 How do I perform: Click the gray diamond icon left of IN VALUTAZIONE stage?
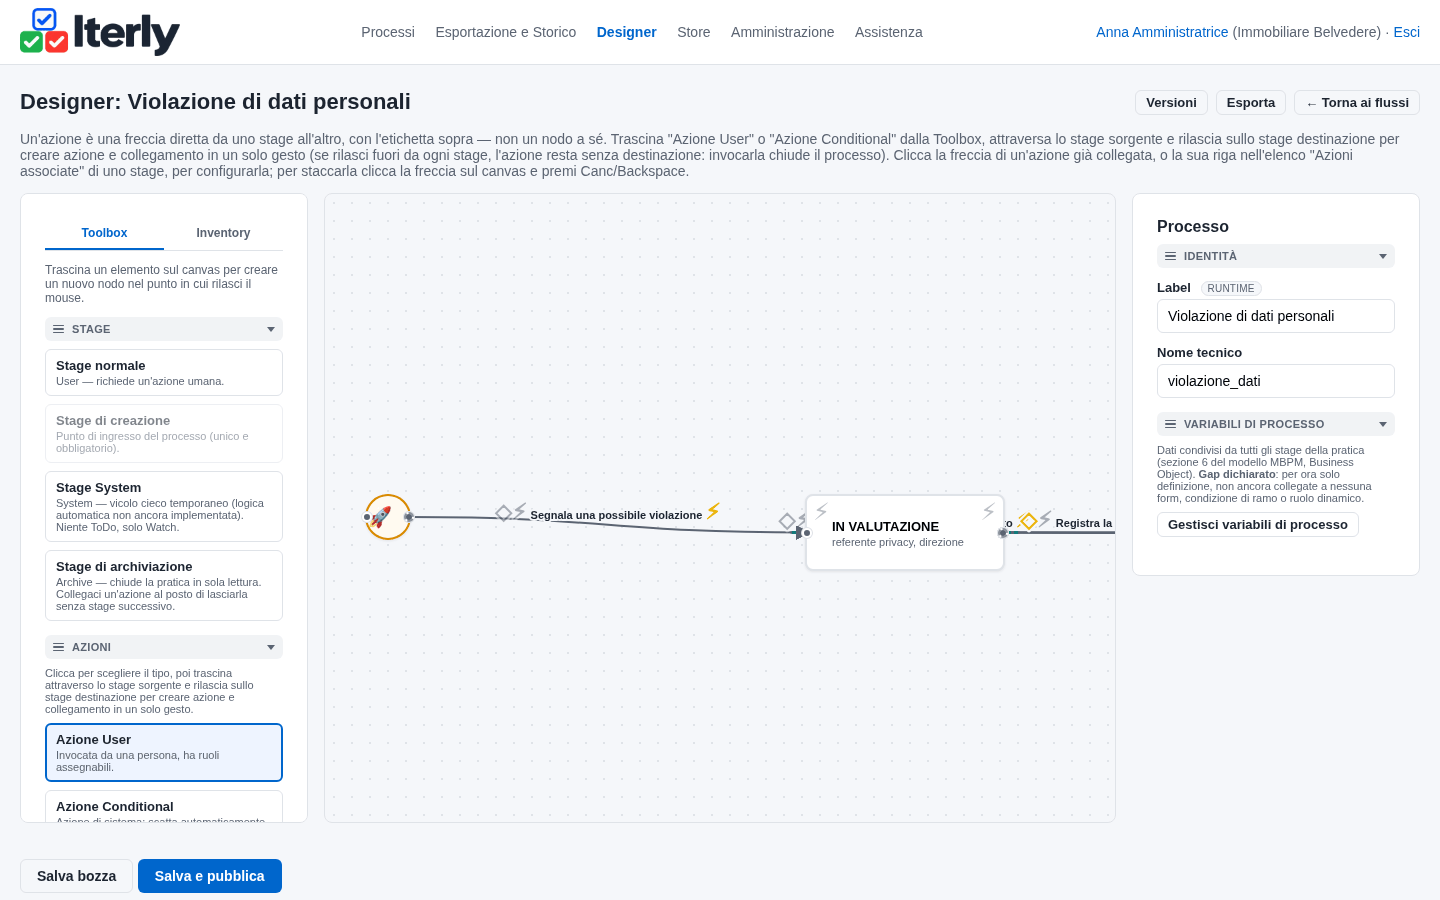click(787, 521)
